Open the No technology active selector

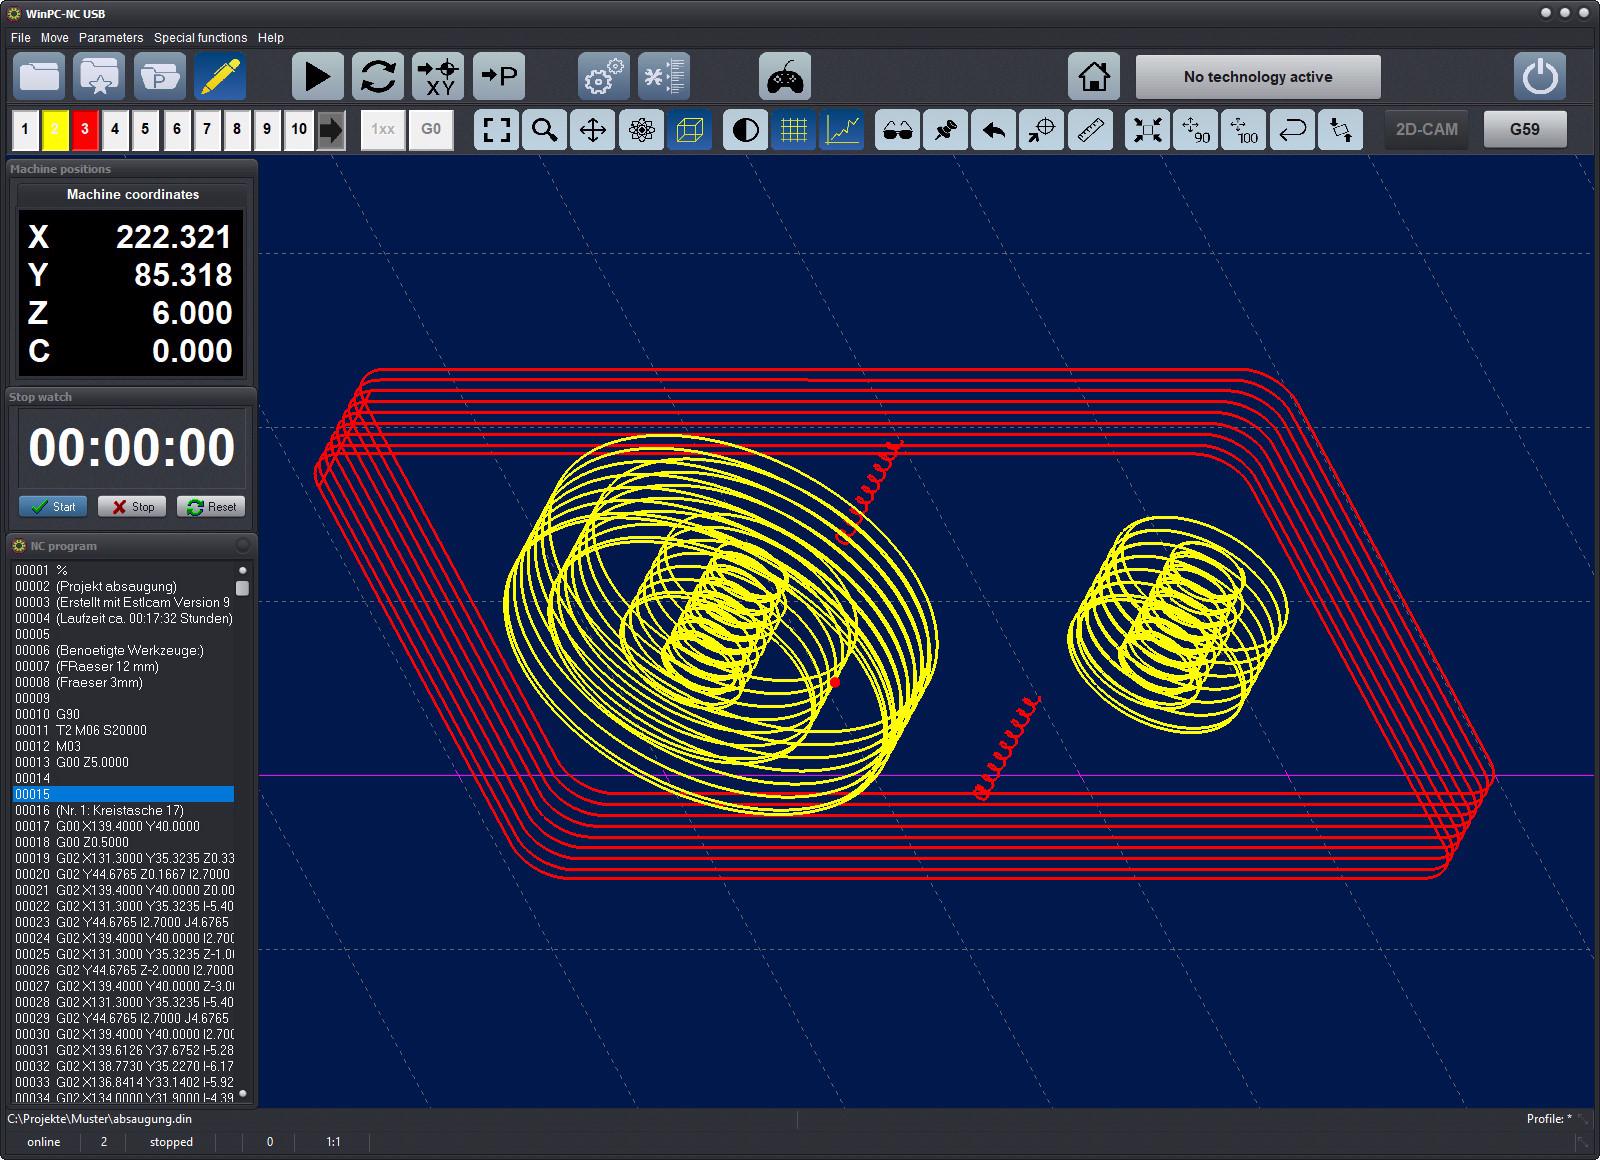tap(1257, 77)
